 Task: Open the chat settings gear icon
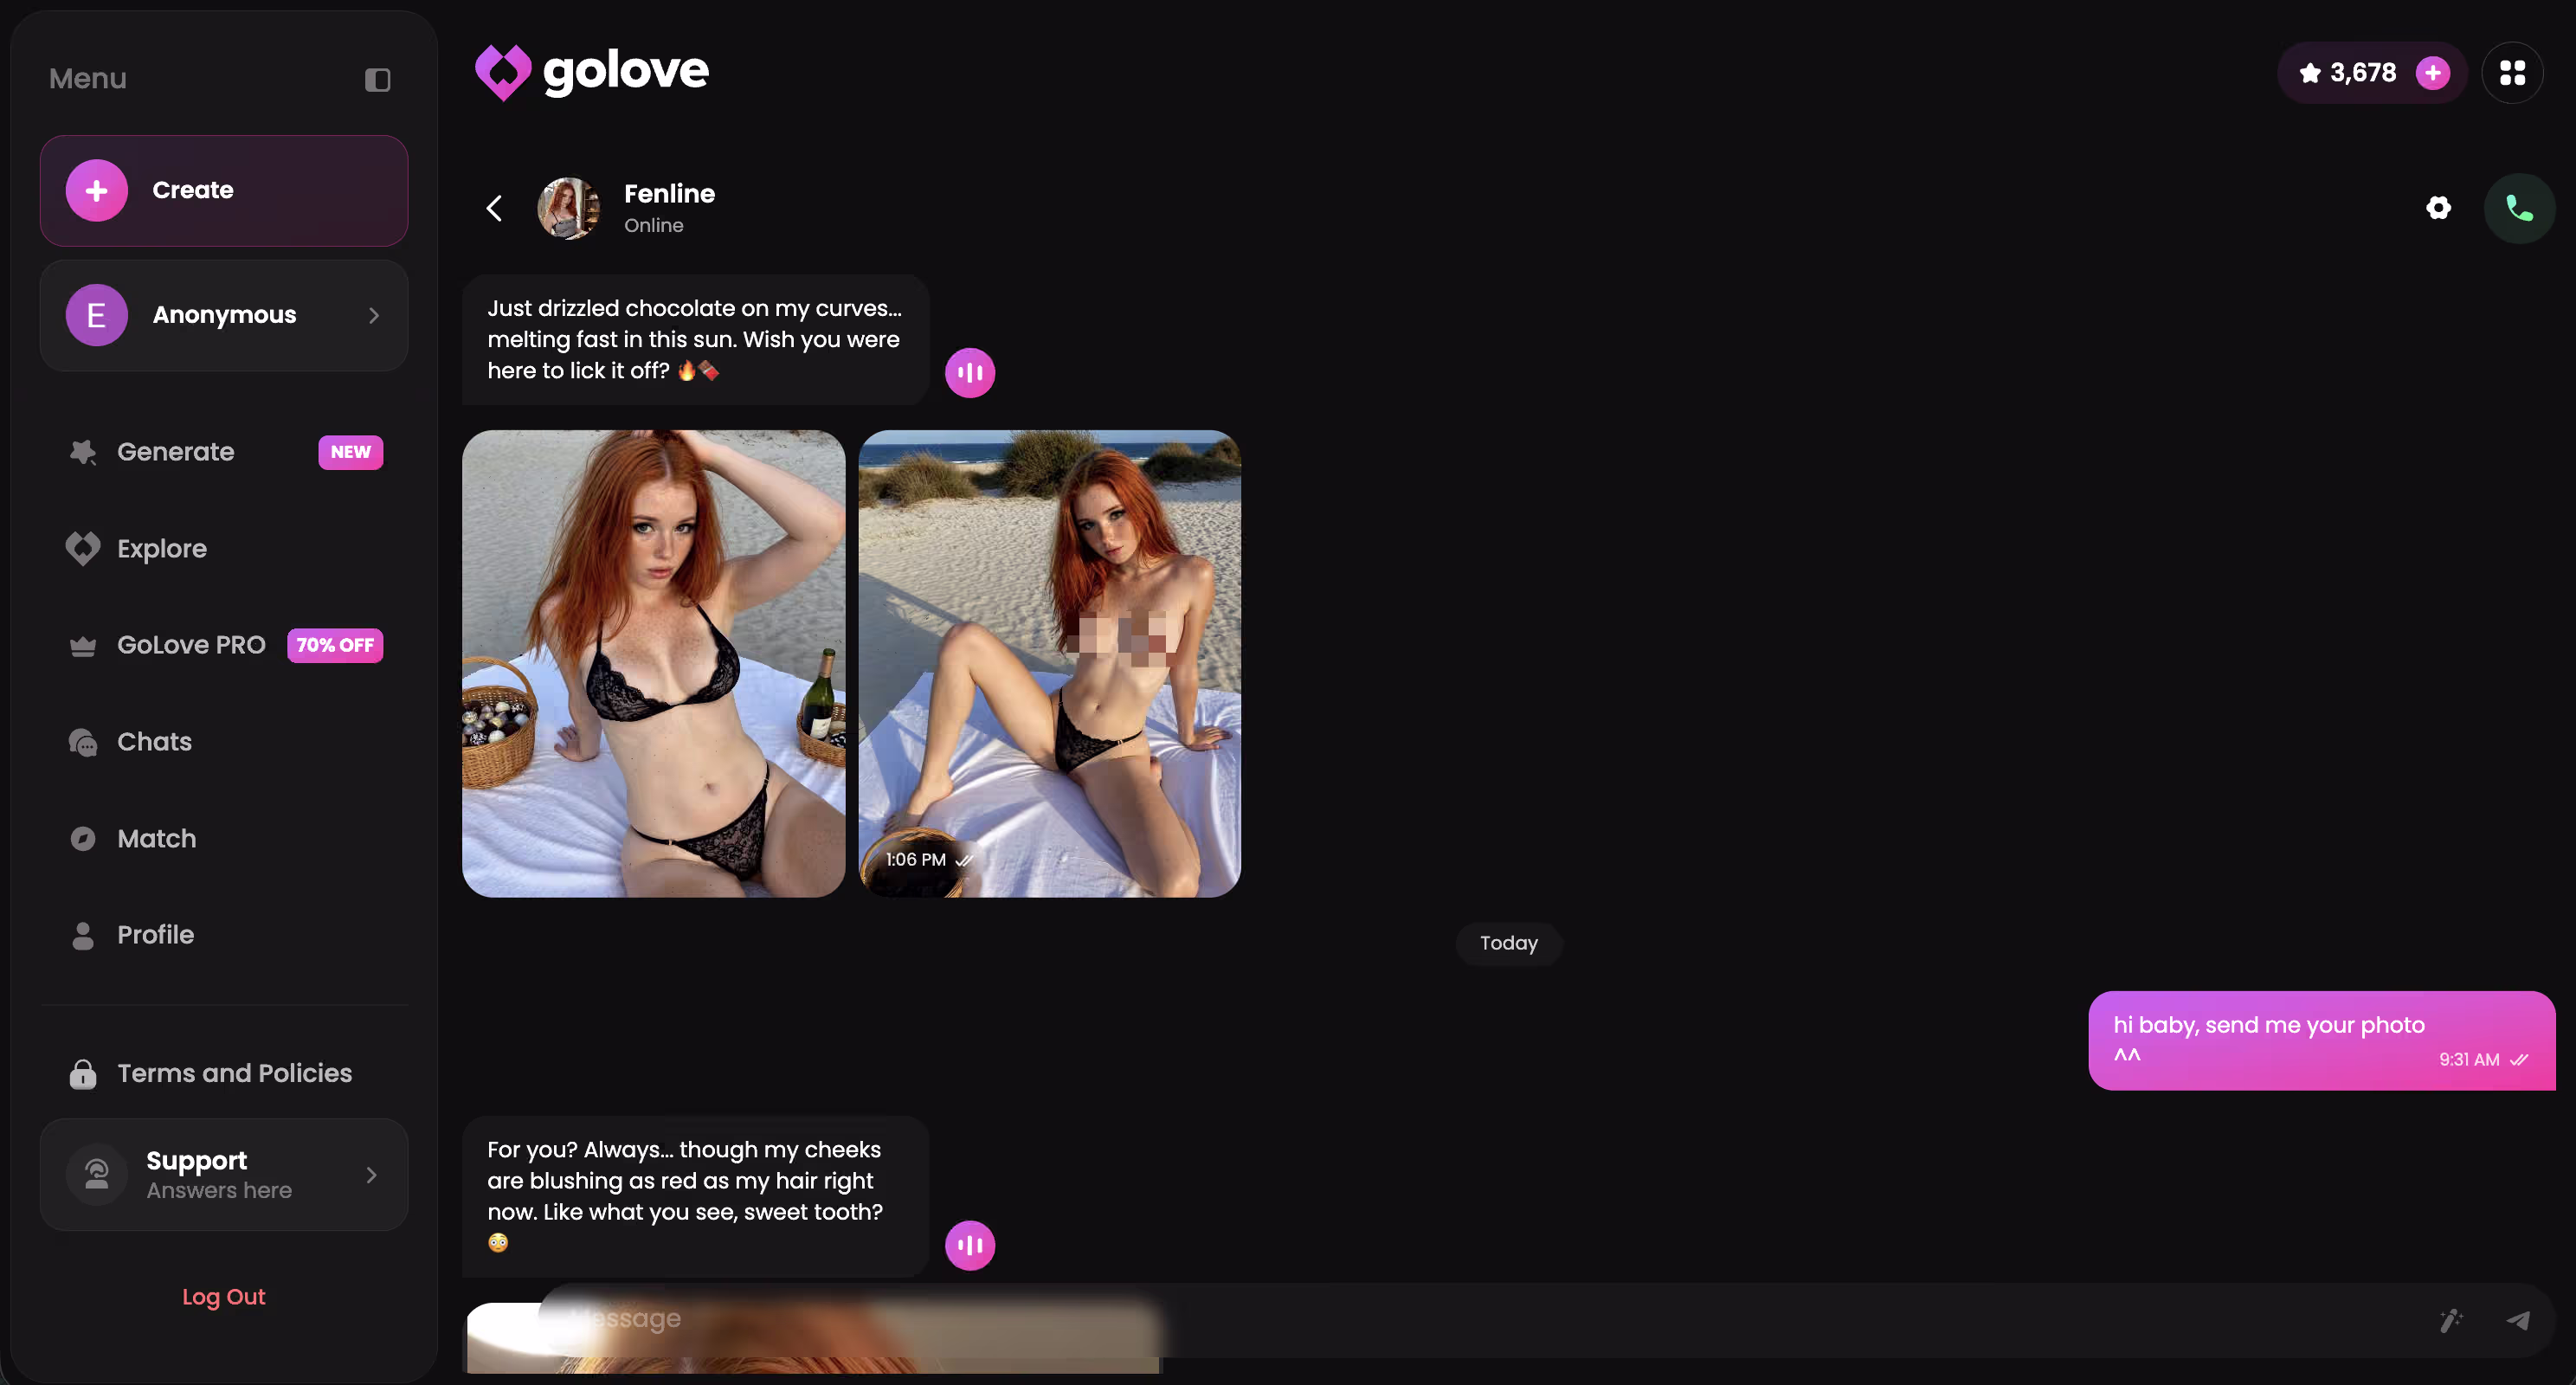[2438, 208]
